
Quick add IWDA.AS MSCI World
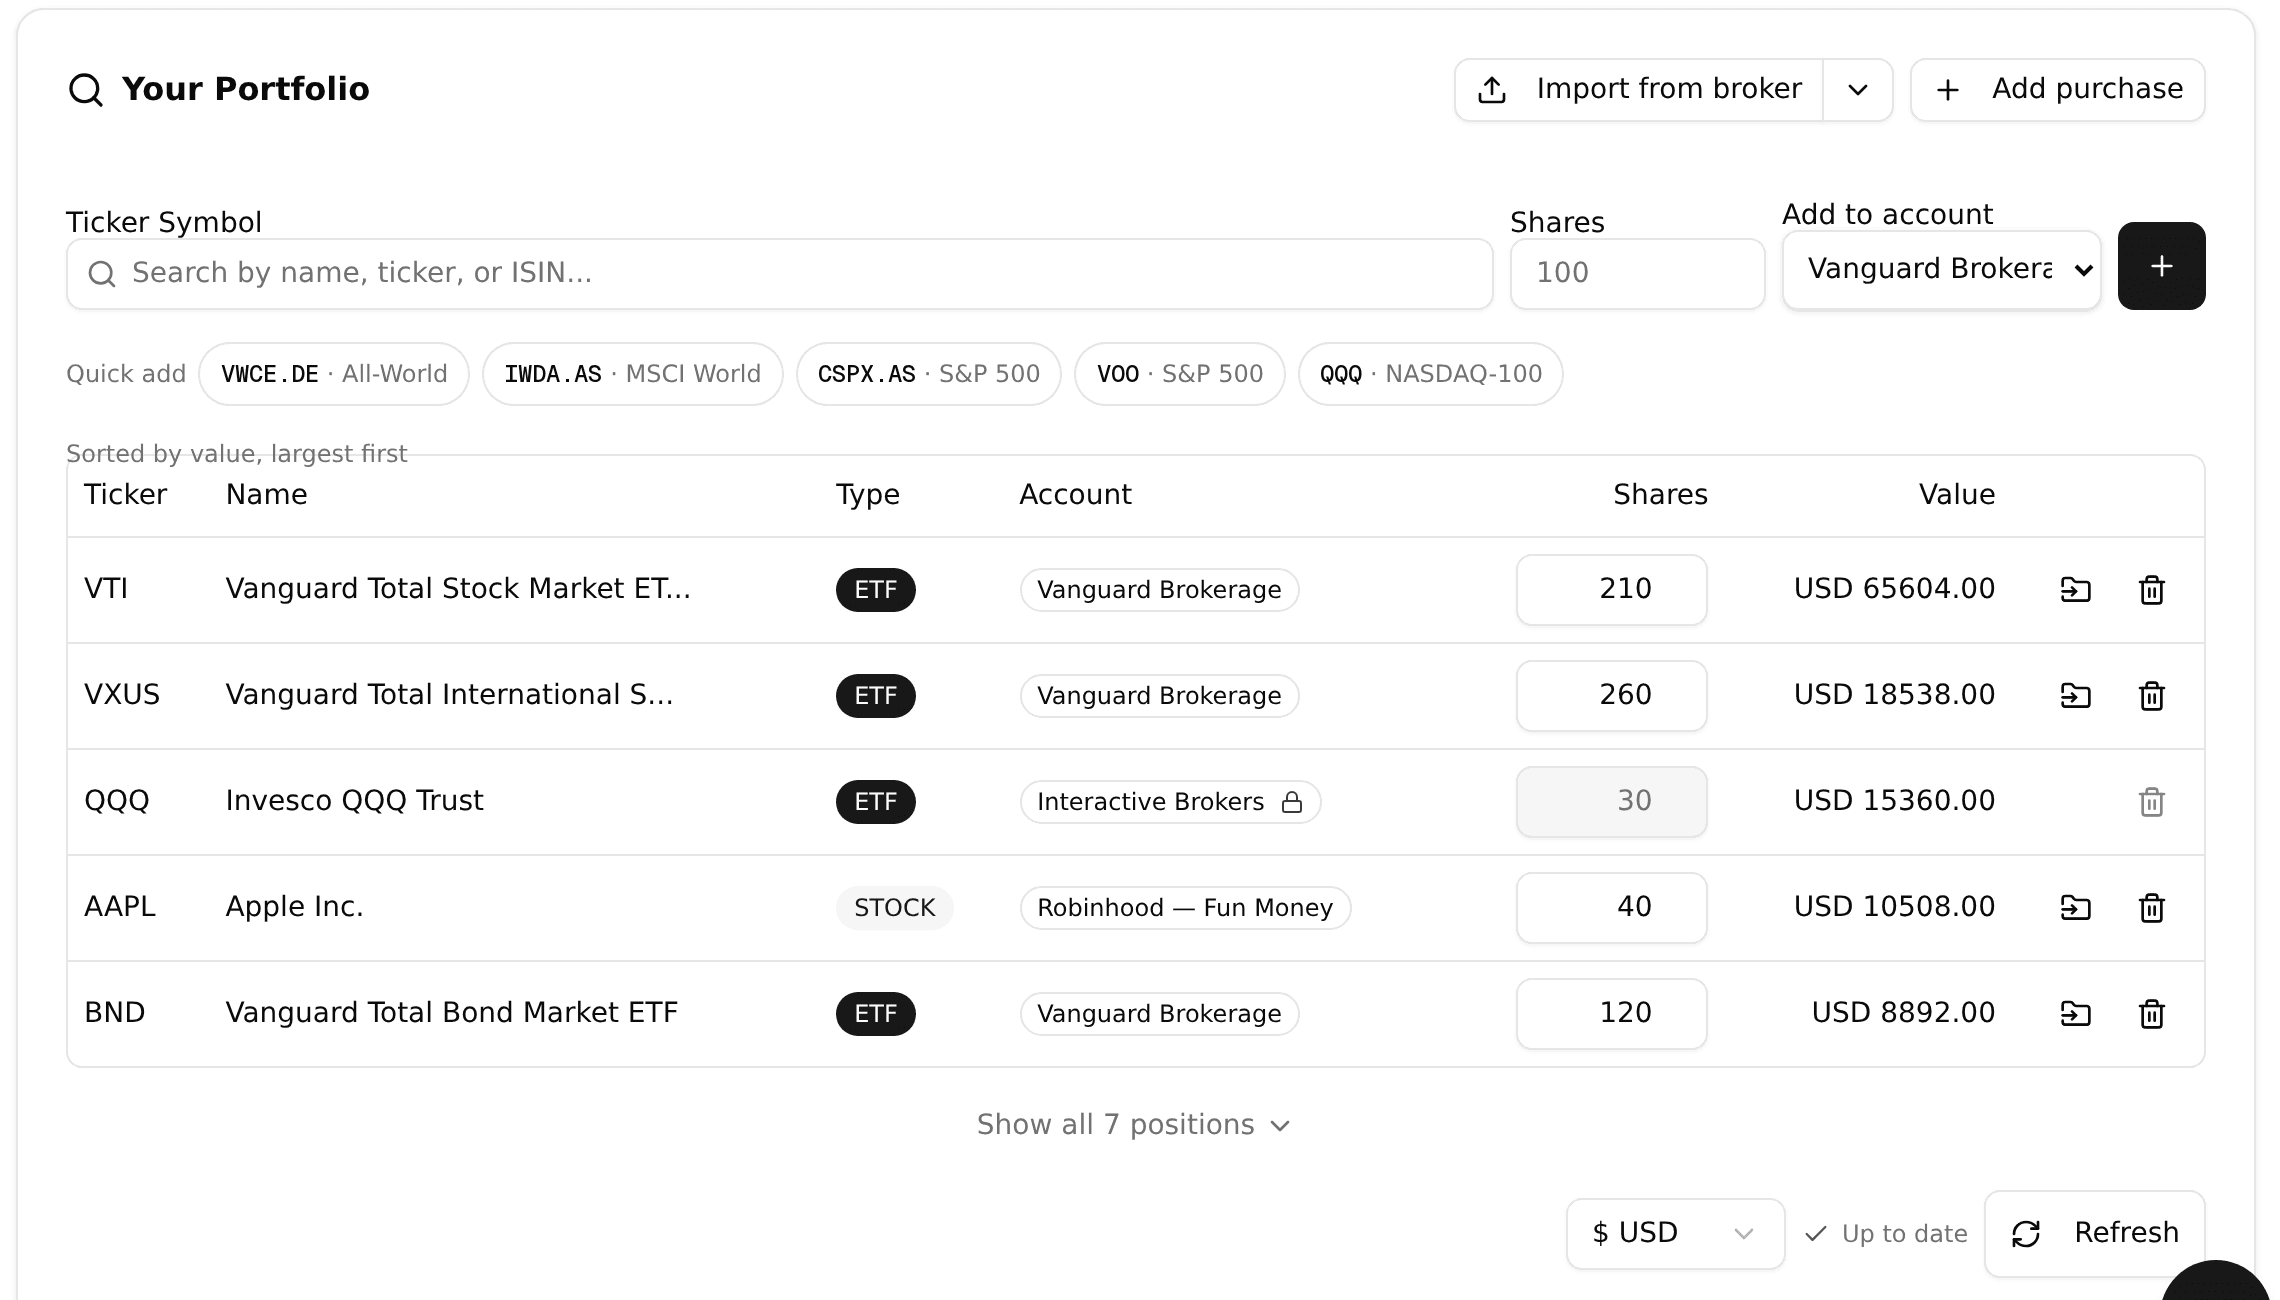[632, 374]
